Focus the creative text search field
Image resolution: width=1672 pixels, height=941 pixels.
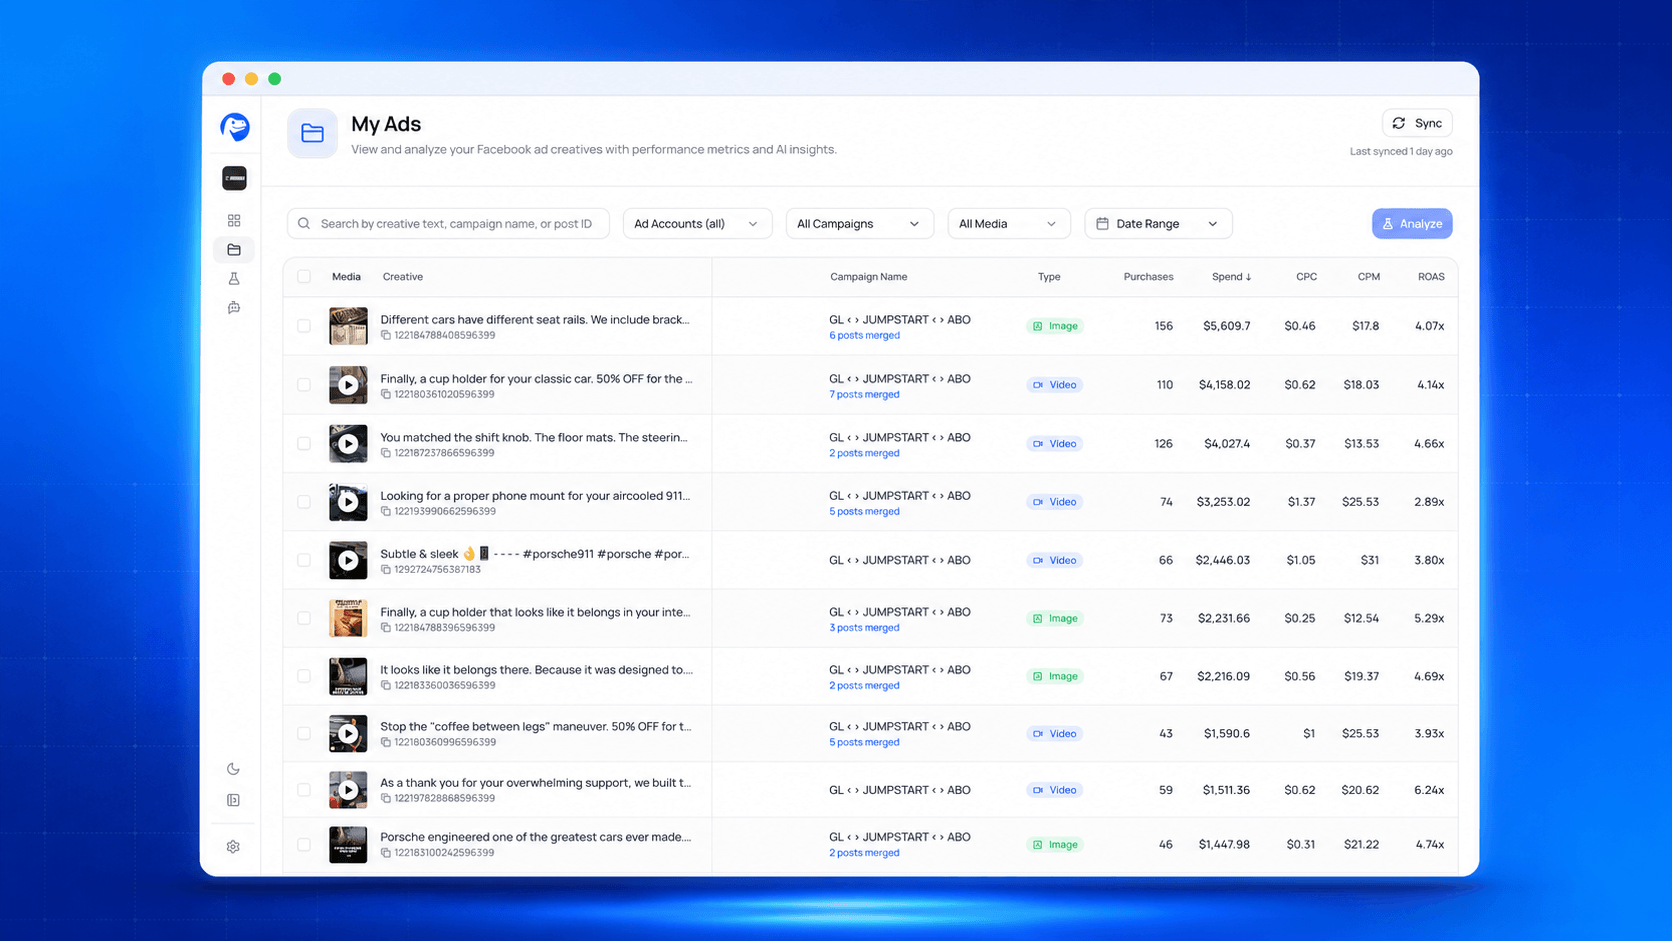tap(448, 224)
